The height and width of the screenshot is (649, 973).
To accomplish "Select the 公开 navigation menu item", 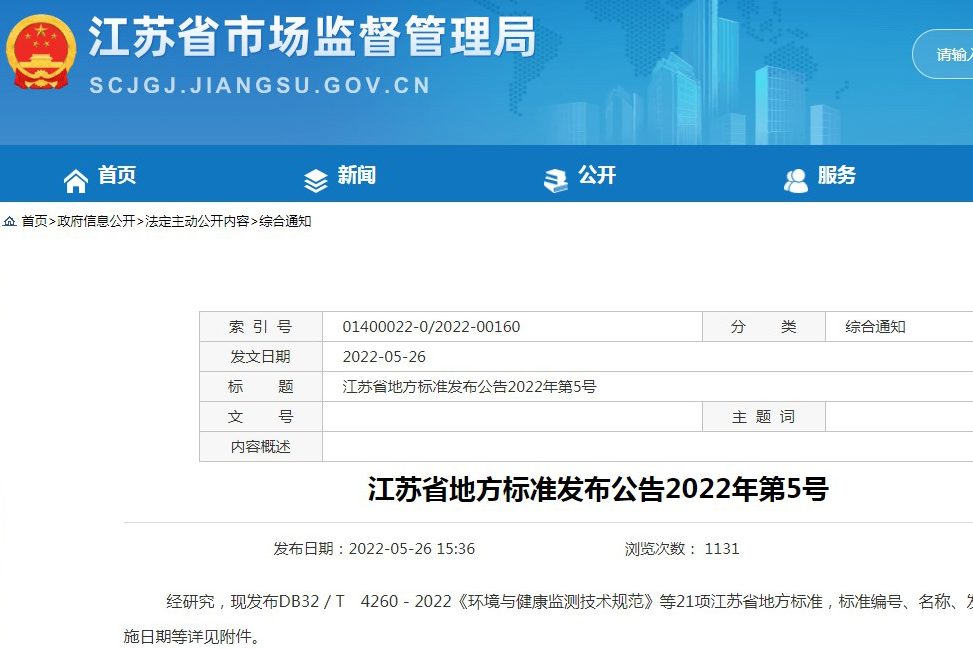I will (597, 176).
